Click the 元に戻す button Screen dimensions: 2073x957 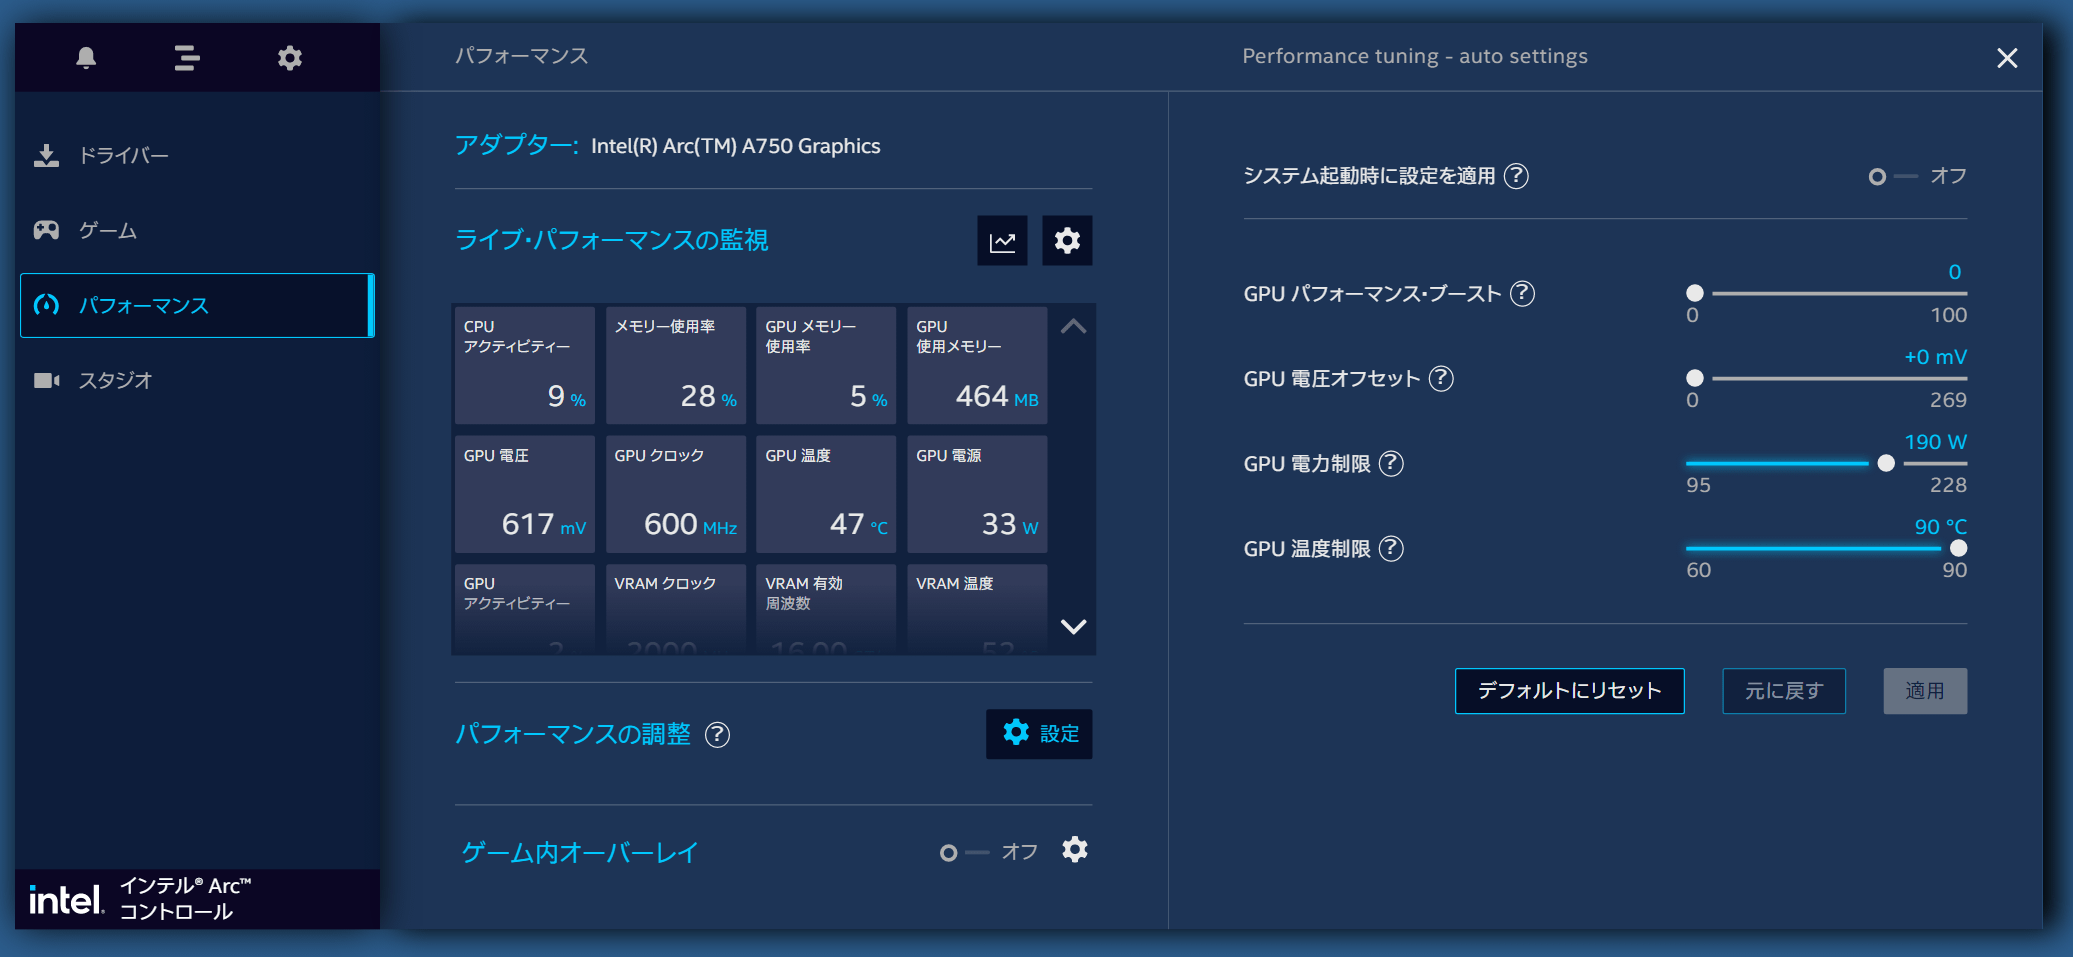coord(1783,691)
